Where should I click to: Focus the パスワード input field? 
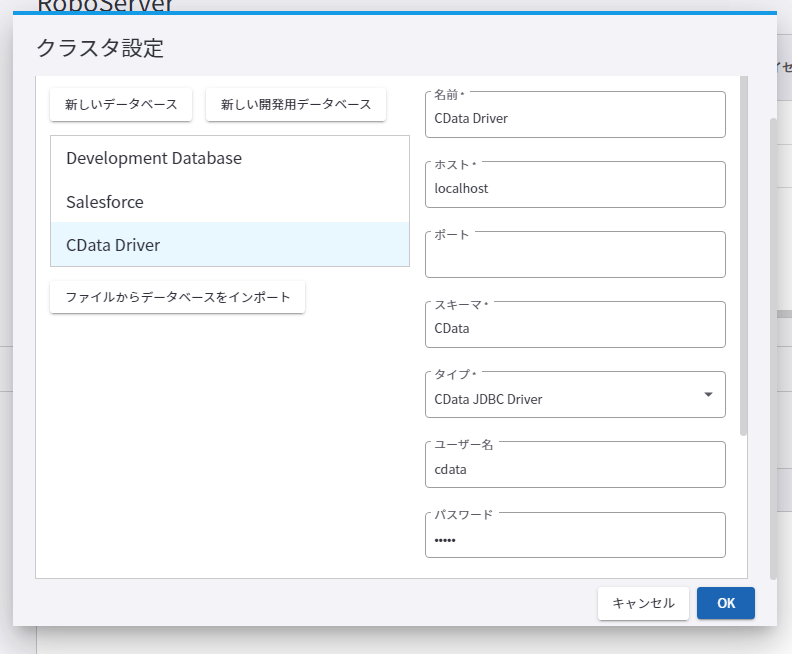(x=575, y=538)
